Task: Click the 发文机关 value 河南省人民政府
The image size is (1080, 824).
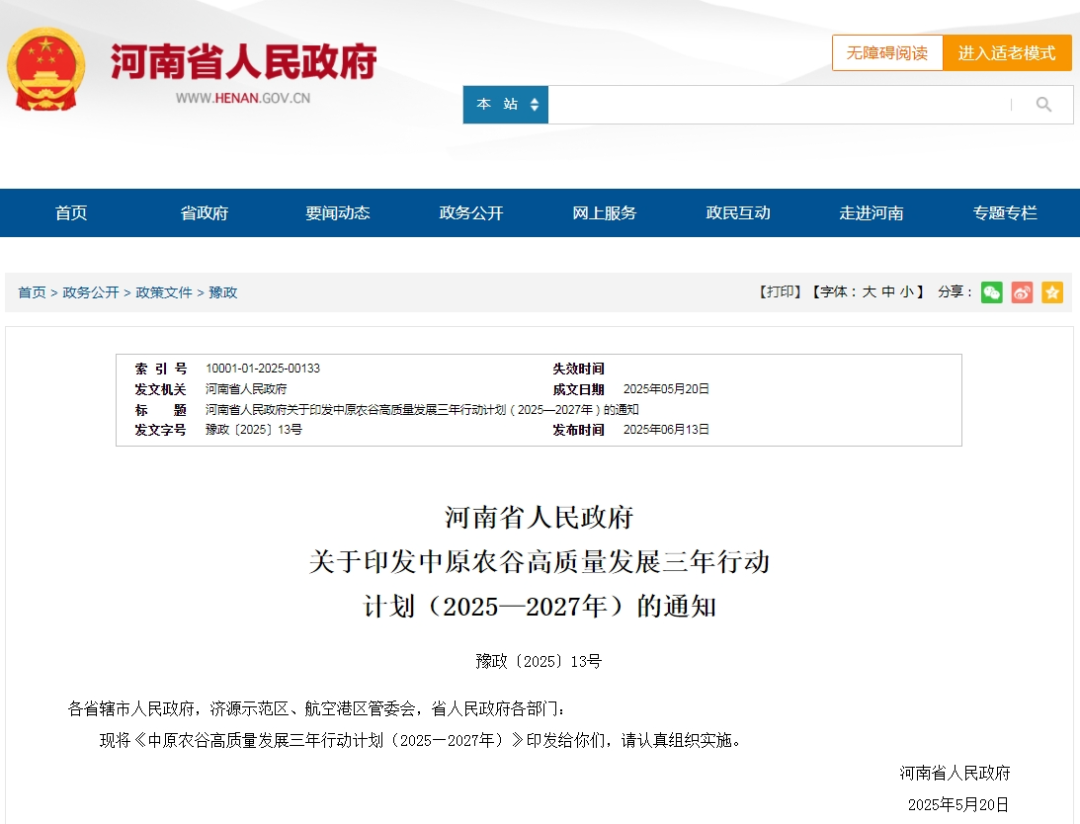Action: pos(246,389)
